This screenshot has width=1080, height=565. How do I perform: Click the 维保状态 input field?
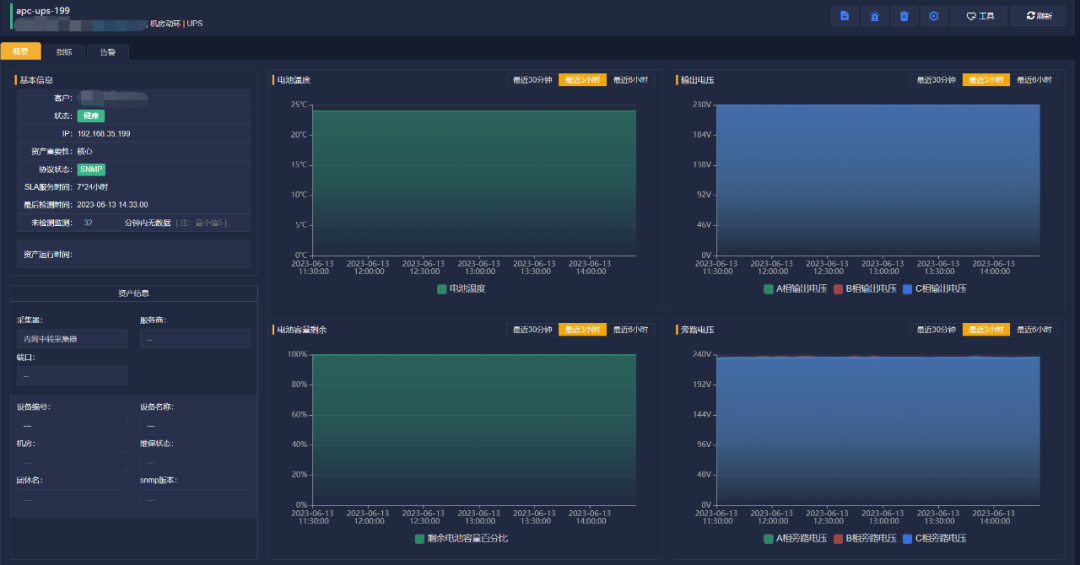coord(195,462)
